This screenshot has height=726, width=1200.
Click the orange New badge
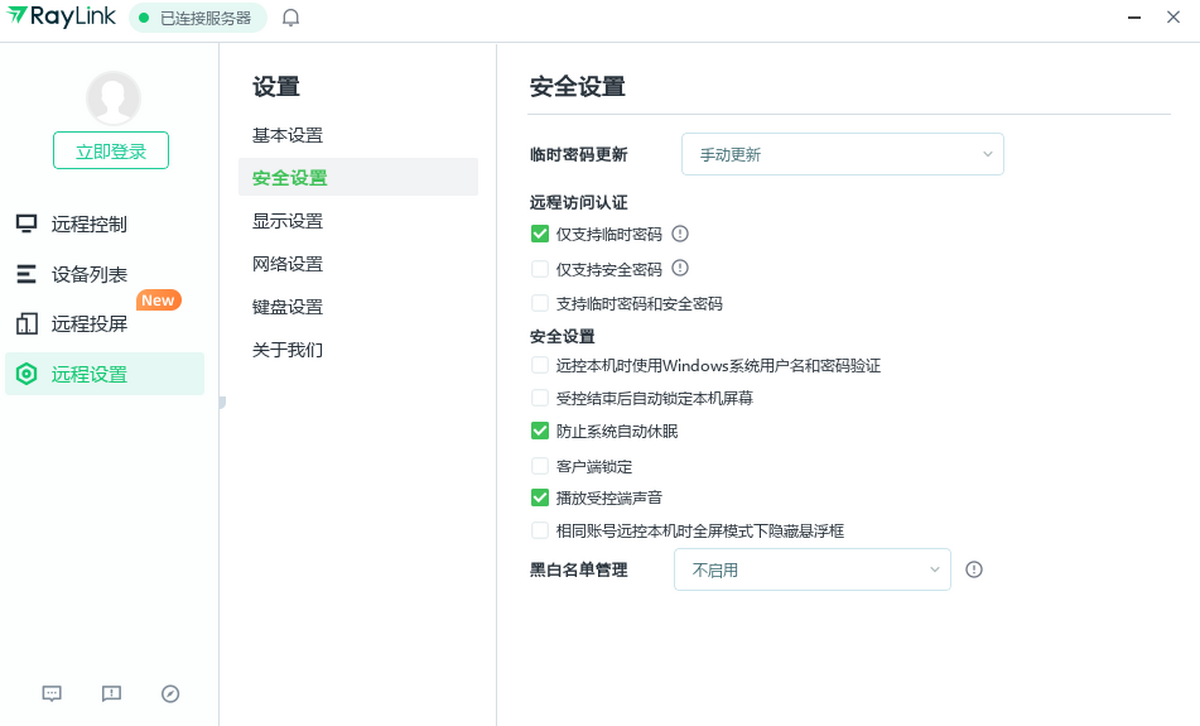(158, 300)
